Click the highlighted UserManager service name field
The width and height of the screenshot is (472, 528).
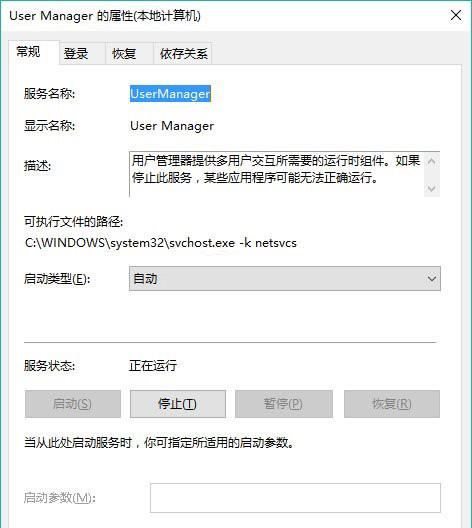[170, 94]
